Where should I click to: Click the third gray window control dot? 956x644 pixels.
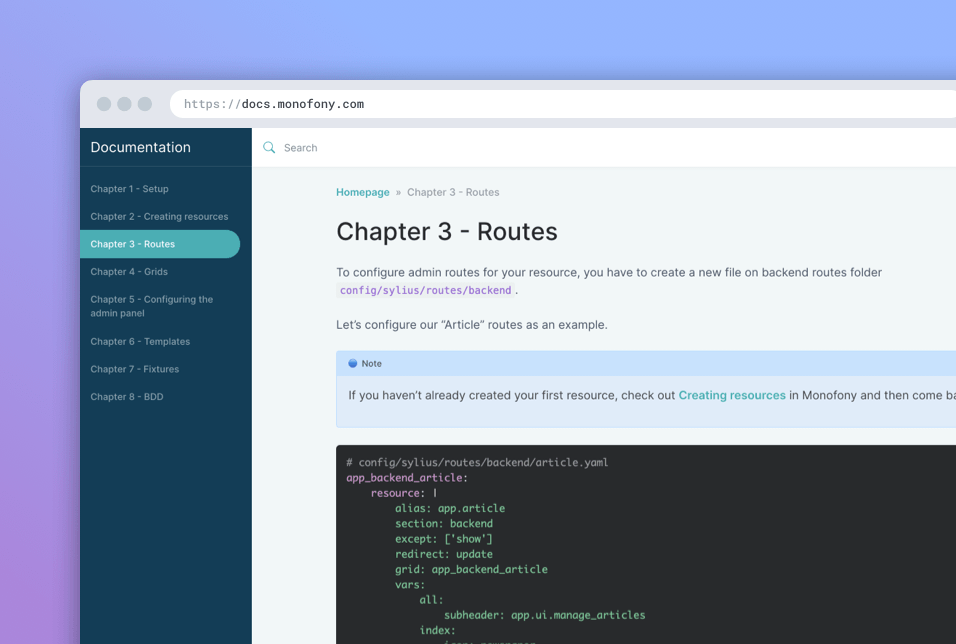(144, 104)
